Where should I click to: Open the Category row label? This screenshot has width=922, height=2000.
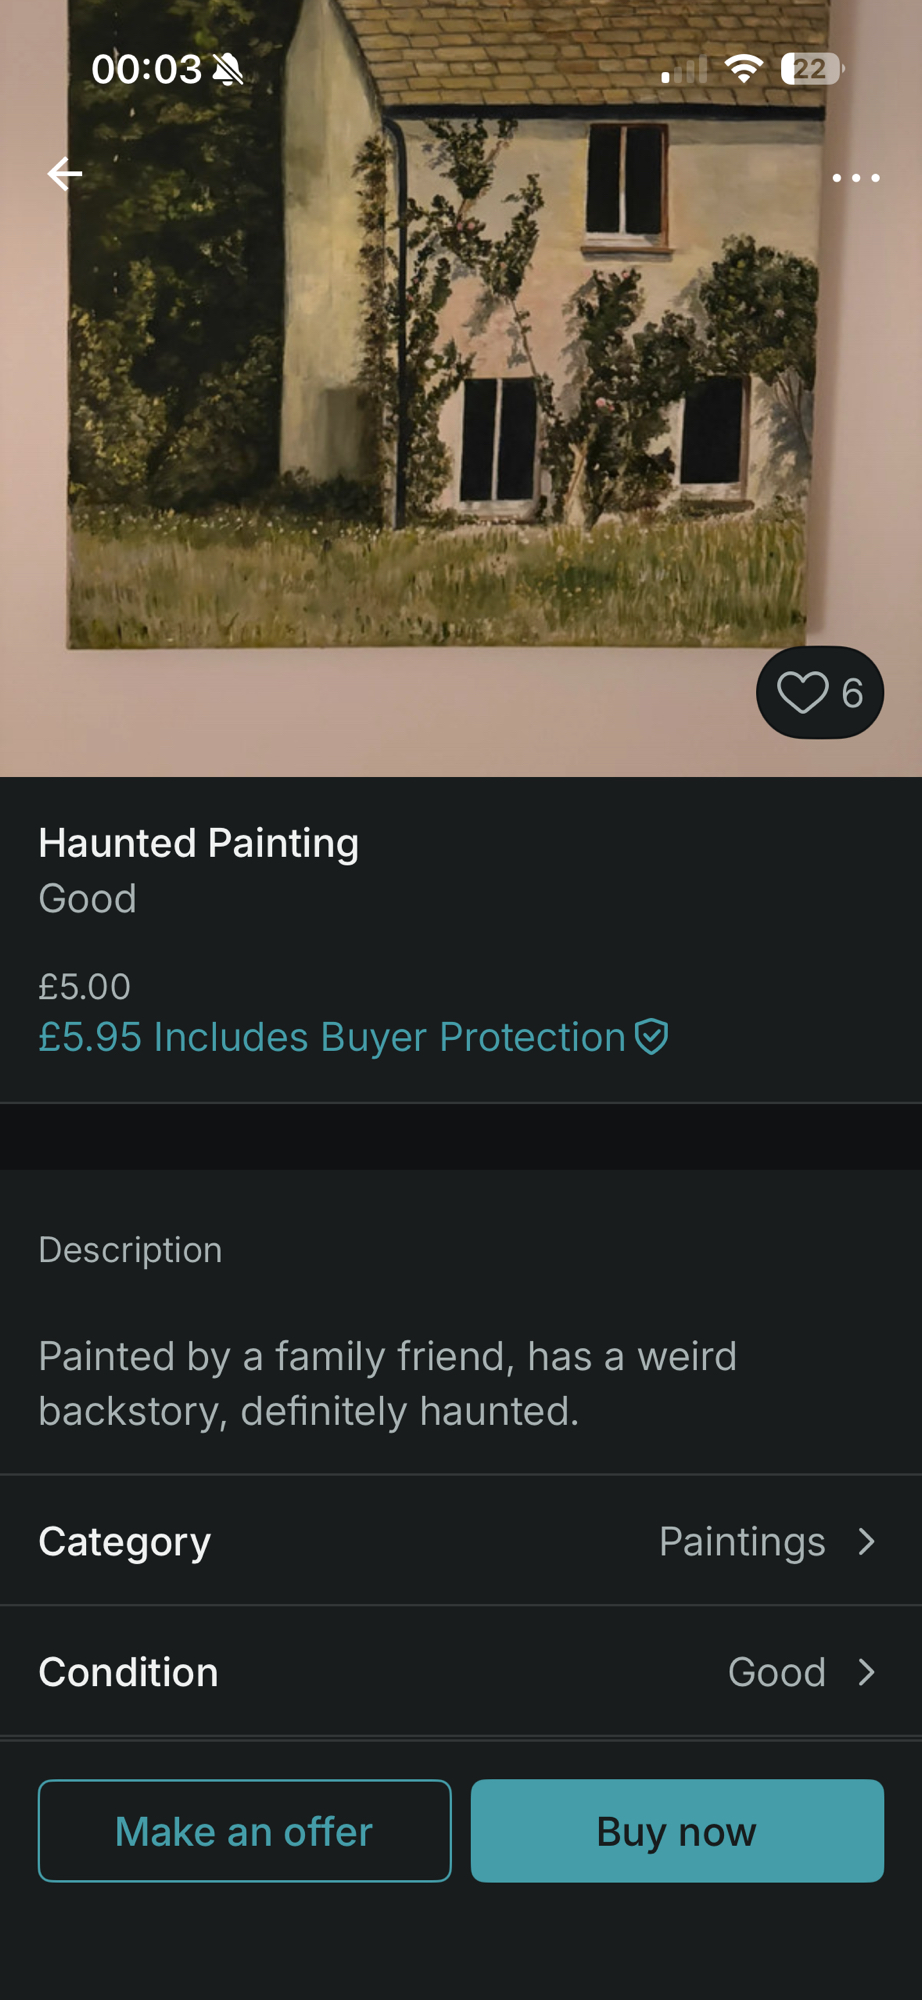click(125, 1542)
